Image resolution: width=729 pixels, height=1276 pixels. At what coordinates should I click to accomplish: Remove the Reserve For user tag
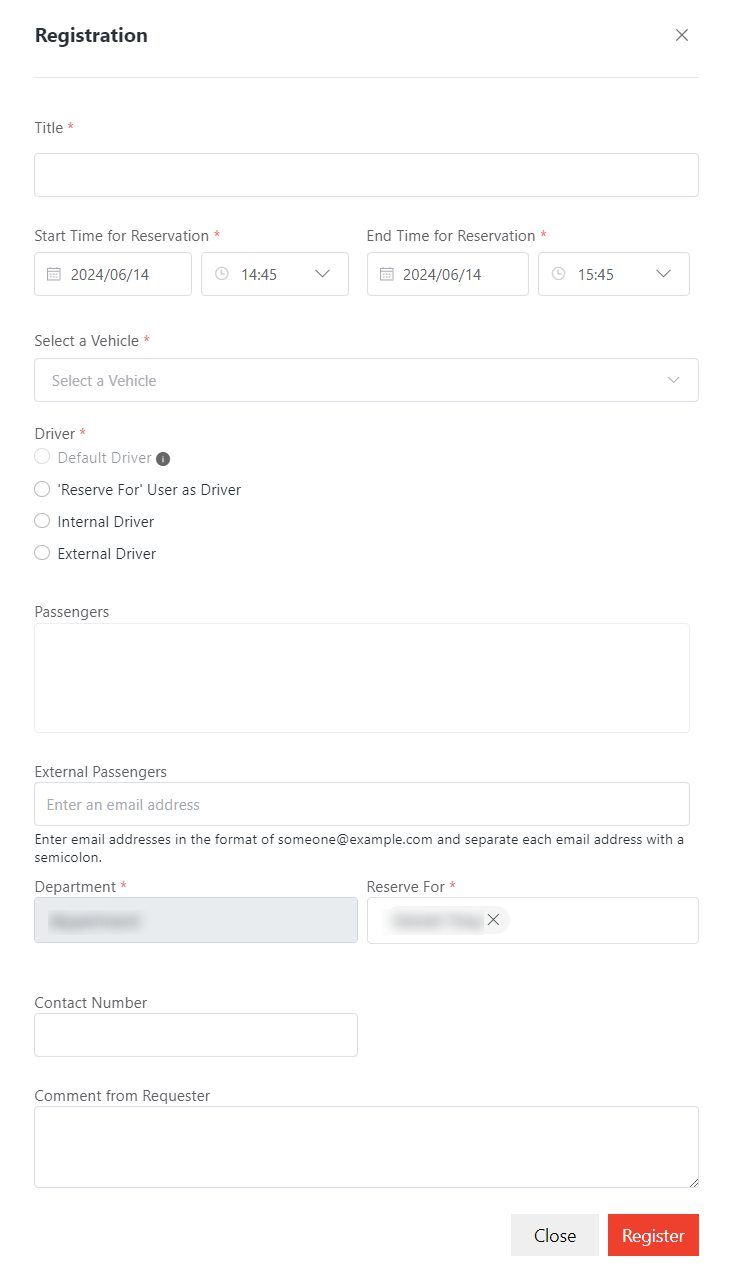493,920
